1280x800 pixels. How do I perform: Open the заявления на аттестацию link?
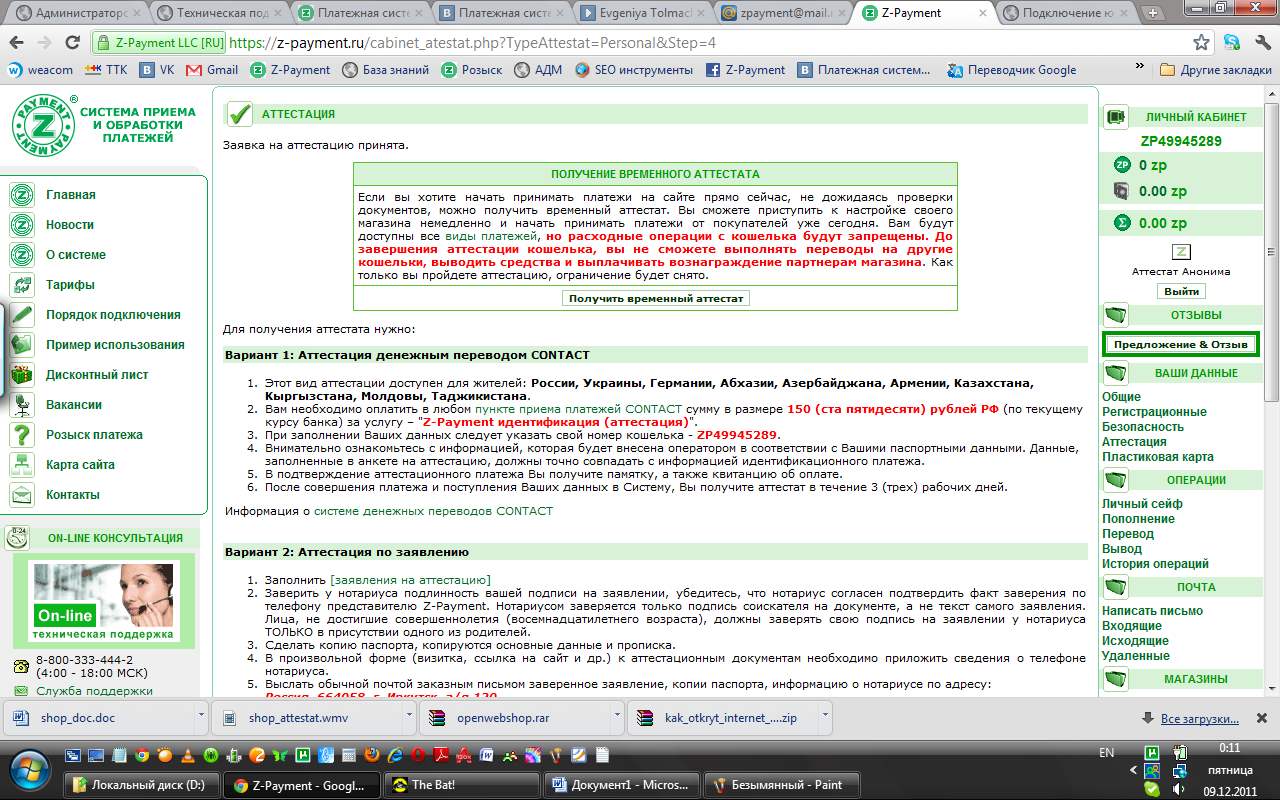[x=410, y=580]
